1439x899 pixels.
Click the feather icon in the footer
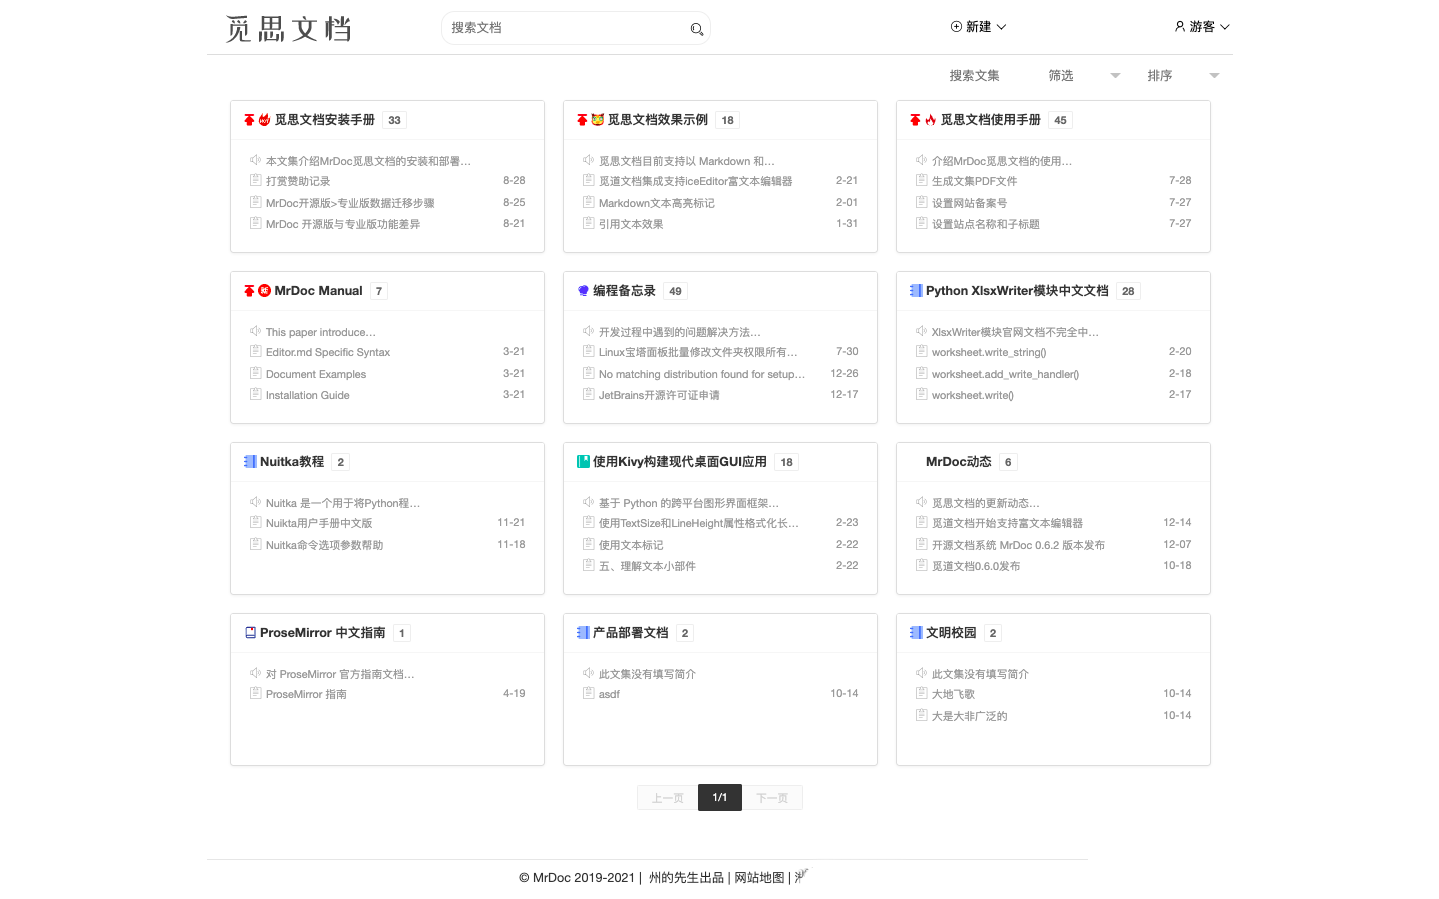[x=801, y=877]
